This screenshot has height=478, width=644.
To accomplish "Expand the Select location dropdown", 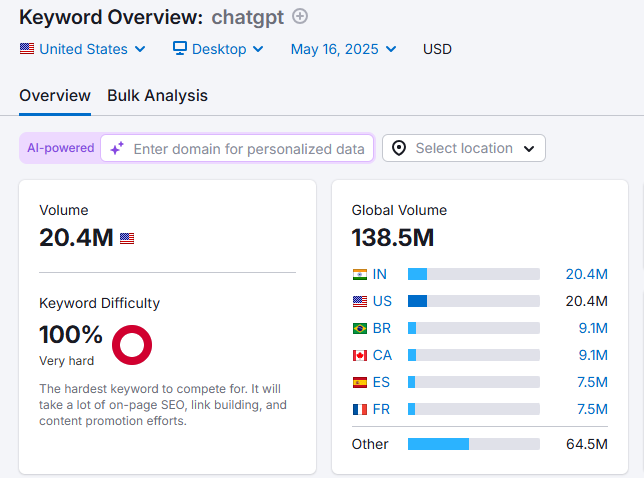I will click(464, 148).
